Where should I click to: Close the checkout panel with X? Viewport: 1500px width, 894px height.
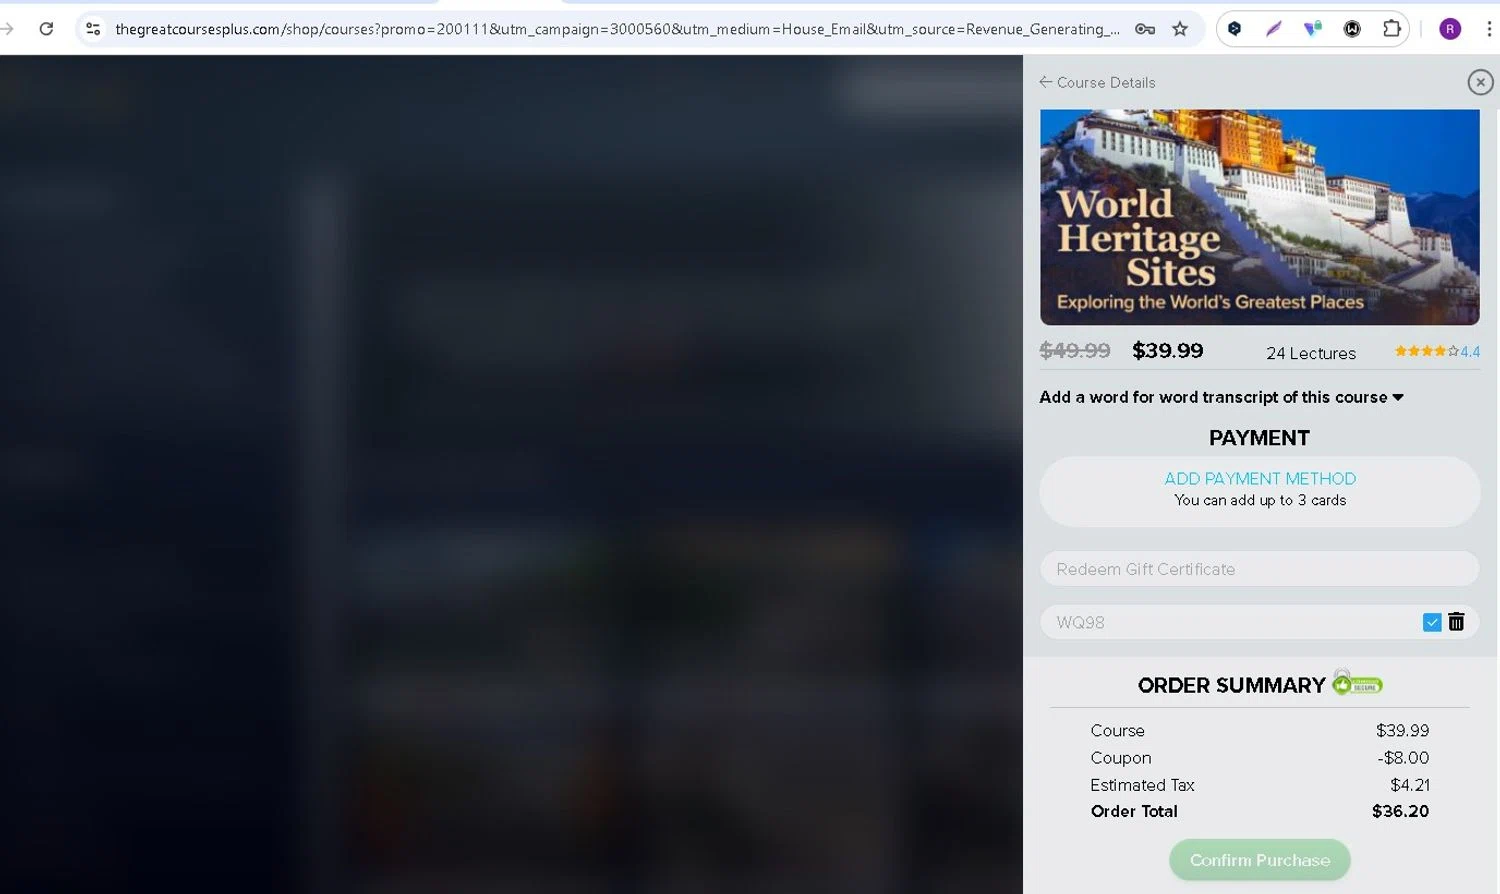coord(1481,82)
